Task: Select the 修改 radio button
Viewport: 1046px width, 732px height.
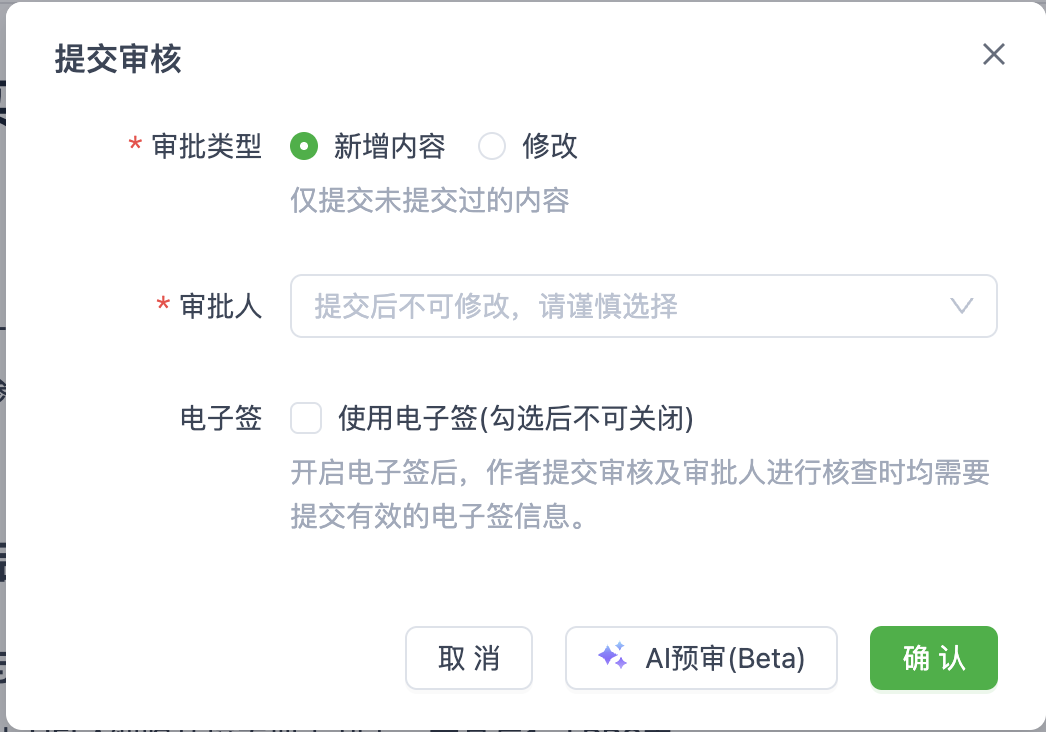Action: (491, 146)
